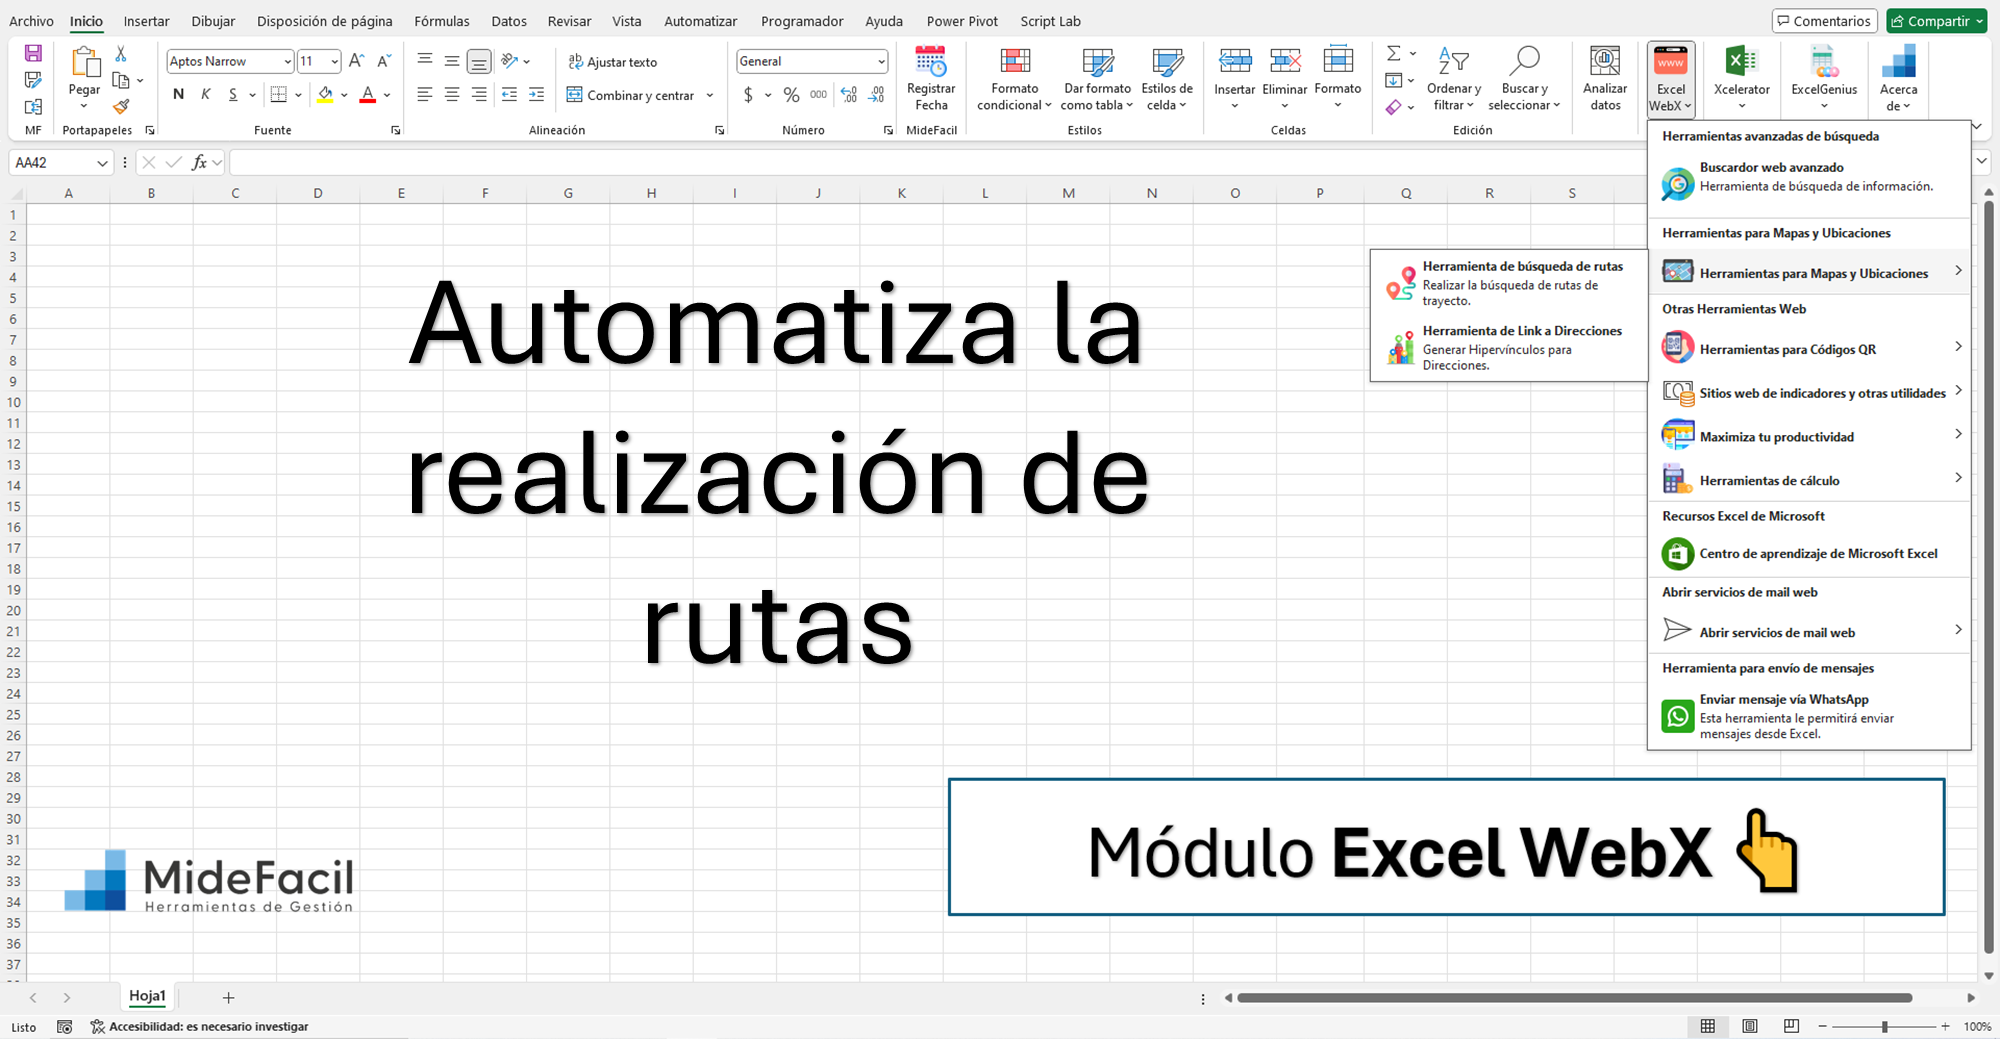Expand Herramientas para Códigos QR submenu
The height and width of the screenshot is (1039, 2000).
(1810, 348)
